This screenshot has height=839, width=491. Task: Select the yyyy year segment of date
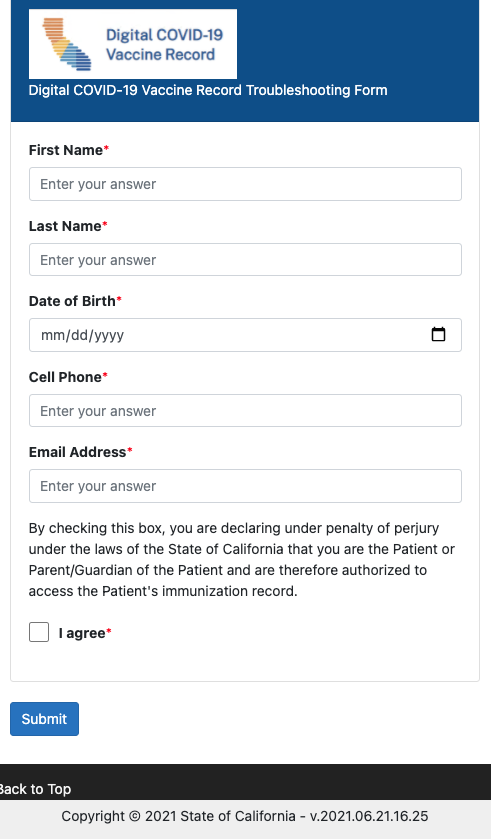pos(109,335)
